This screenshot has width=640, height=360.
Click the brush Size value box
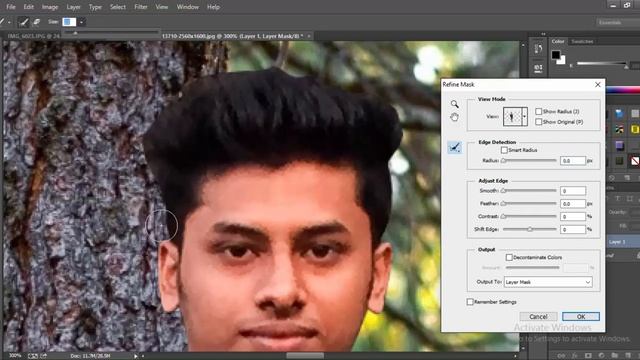[x=69, y=22]
